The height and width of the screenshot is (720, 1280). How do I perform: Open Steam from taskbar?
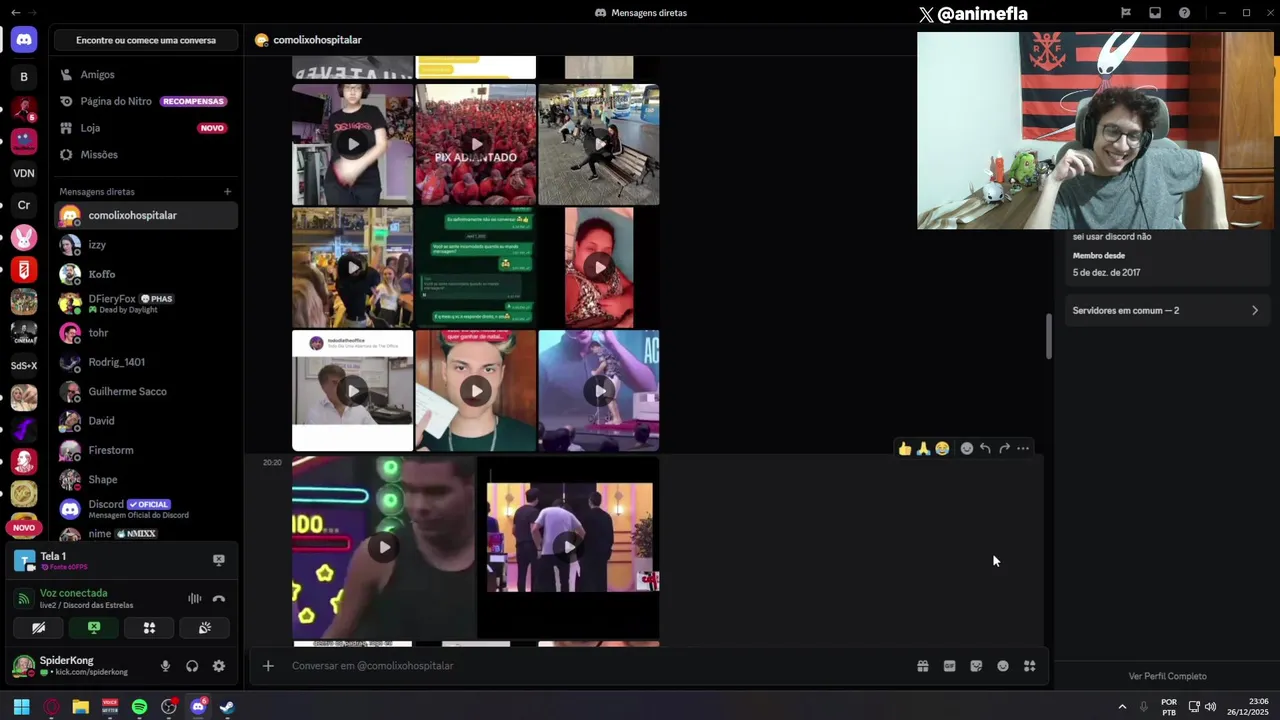point(227,707)
